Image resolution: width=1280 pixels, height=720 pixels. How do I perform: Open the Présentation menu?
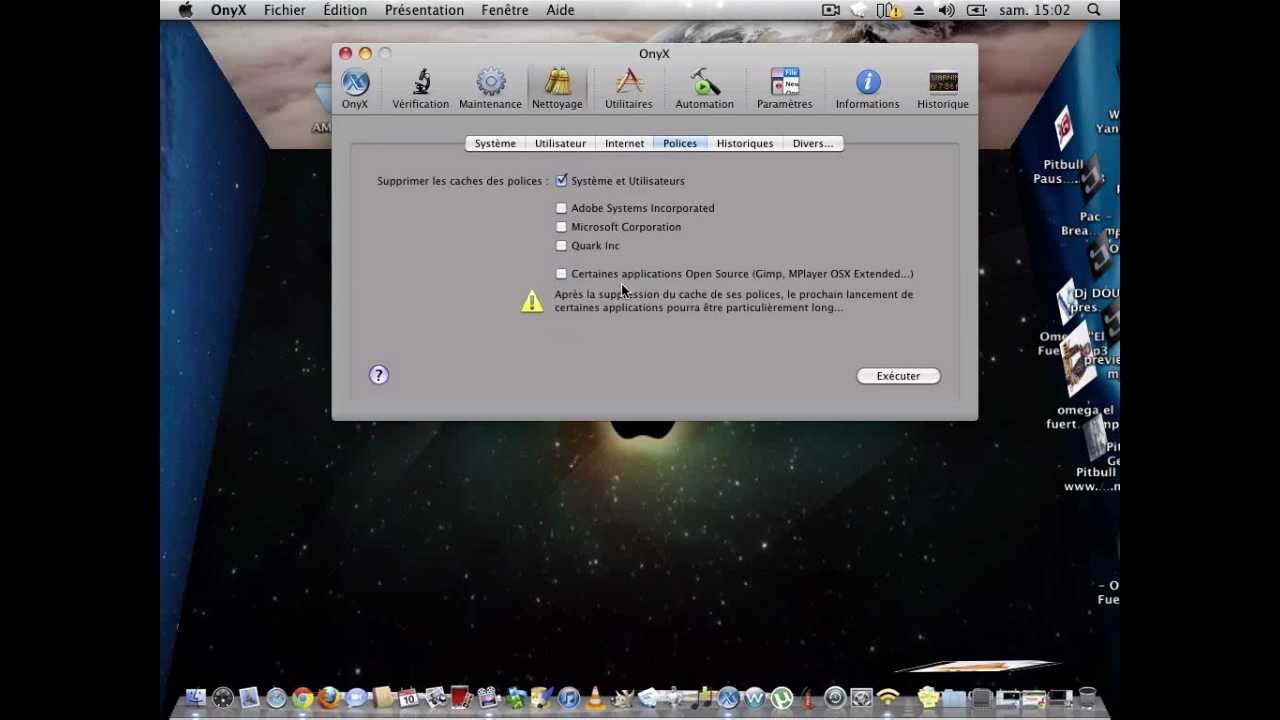click(x=424, y=10)
